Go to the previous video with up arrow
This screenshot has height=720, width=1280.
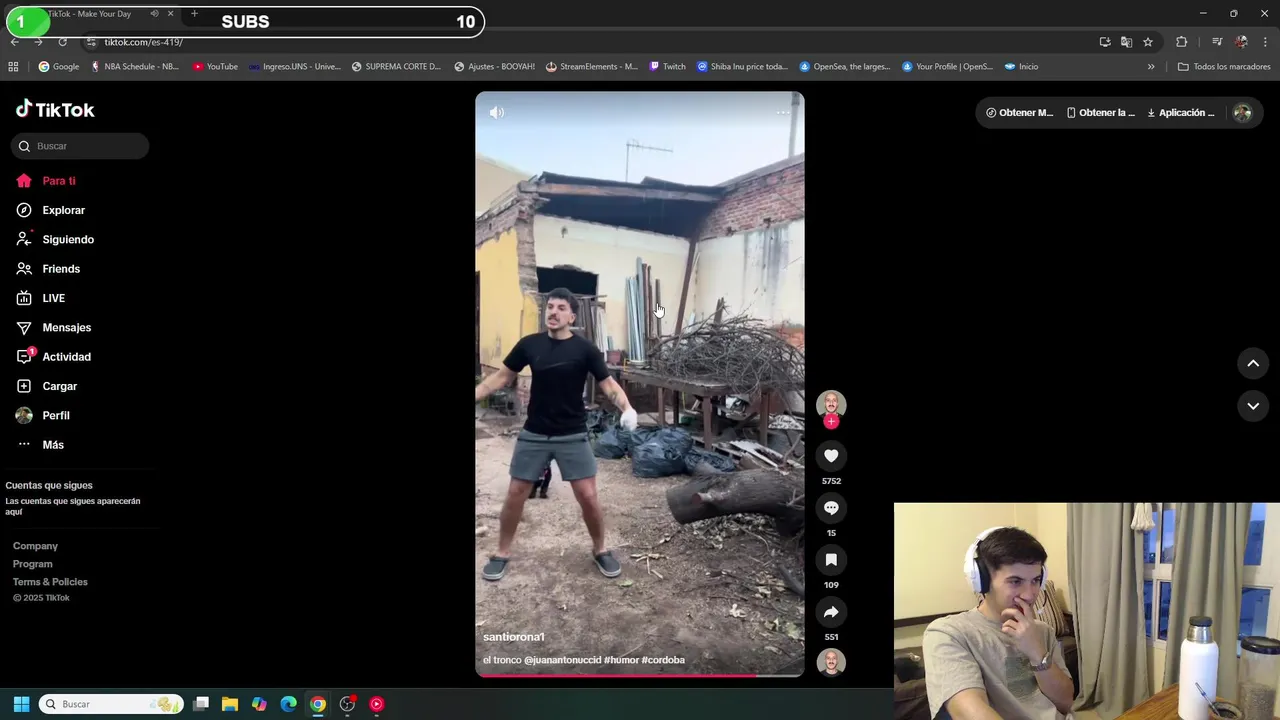click(x=1253, y=364)
